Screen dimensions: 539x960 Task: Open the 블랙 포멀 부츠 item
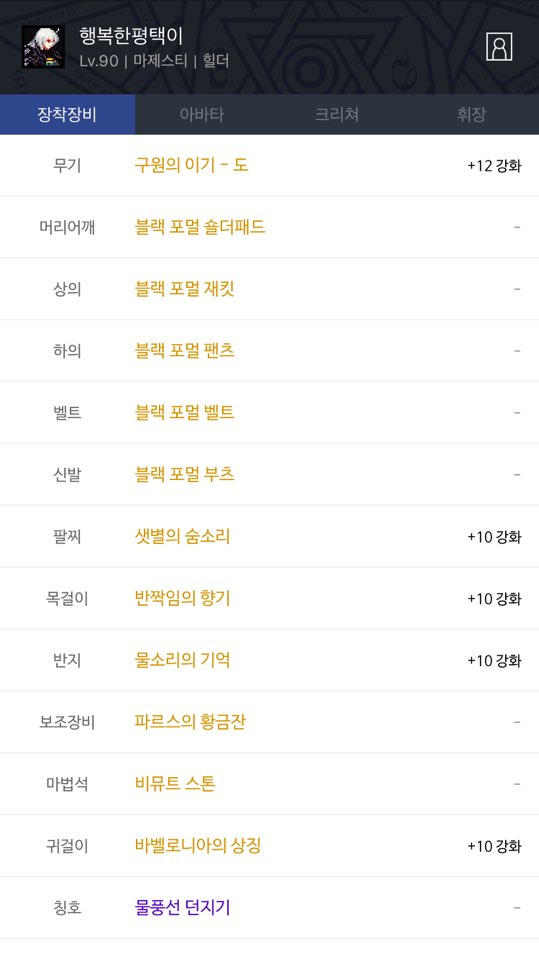coord(184,474)
